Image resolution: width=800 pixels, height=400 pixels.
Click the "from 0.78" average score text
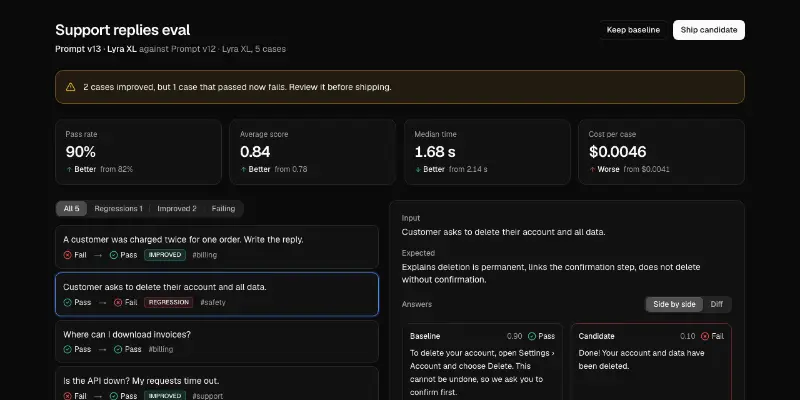291,169
